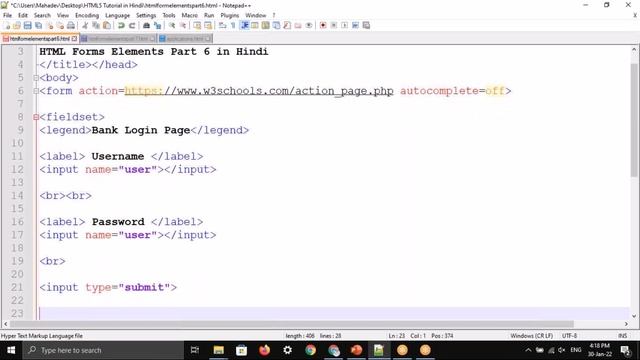This screenshot has height=360, width=640.
Task: Collapse the fieldset fold marker
Action: pyautogui.click(x=36, y=117)
